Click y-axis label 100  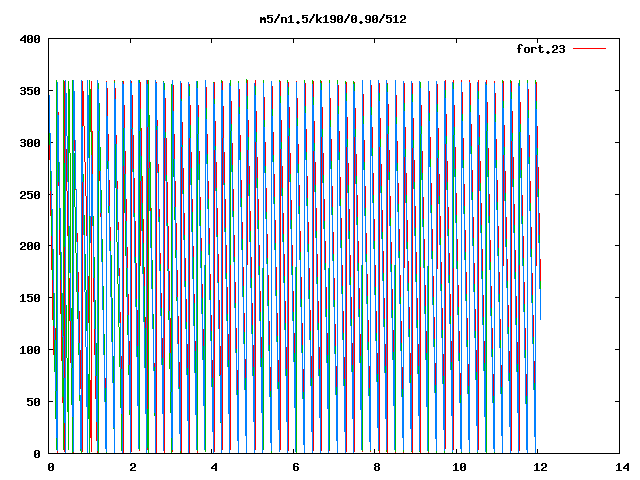click(30, 350)
